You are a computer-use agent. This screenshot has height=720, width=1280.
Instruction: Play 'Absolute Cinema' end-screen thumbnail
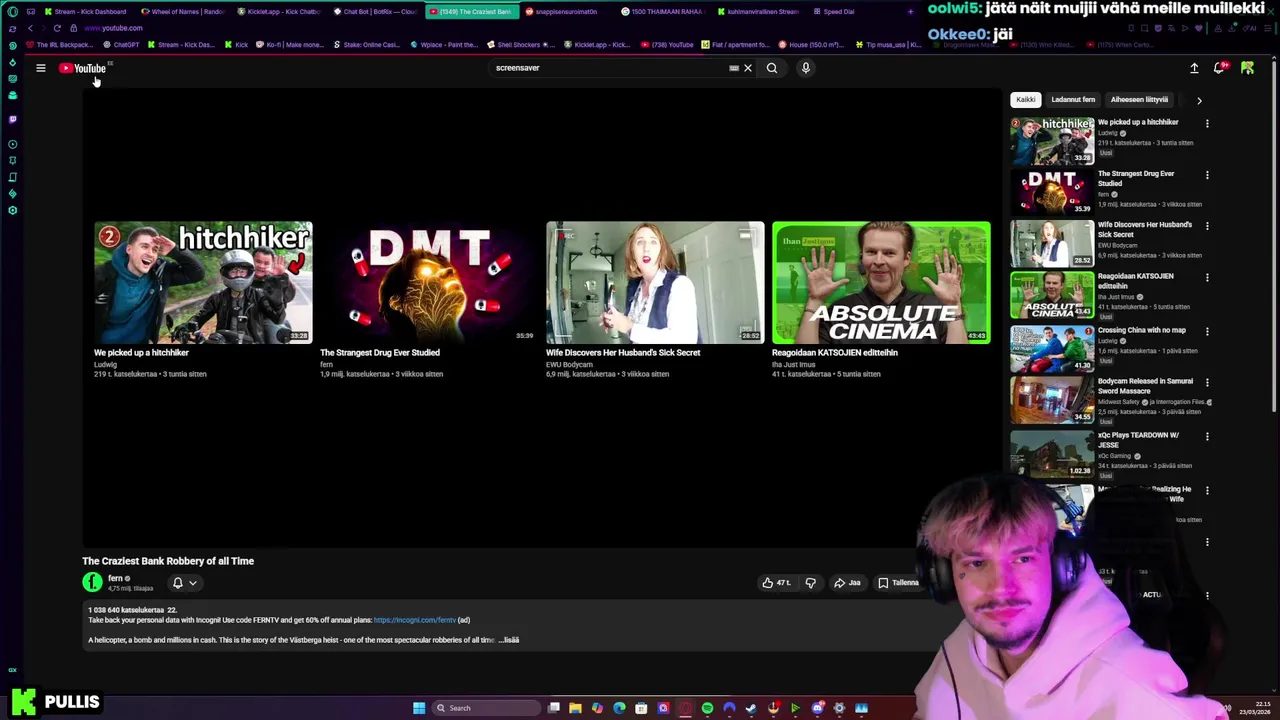point(881,282)
